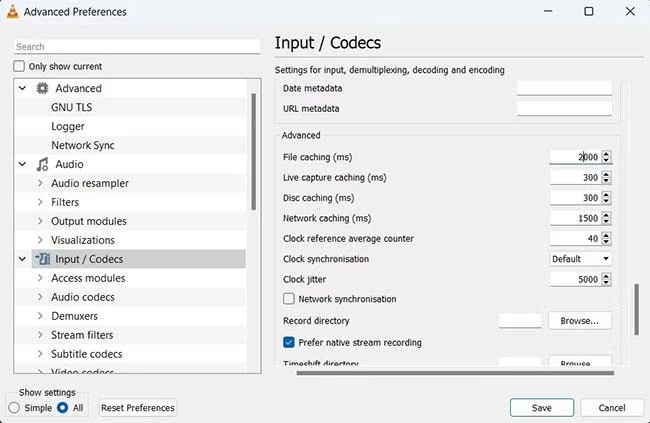Viewport: 650px width, 423px height.
Task: Click the tree panel vertical scrollbar
Action: click(254, 151)
